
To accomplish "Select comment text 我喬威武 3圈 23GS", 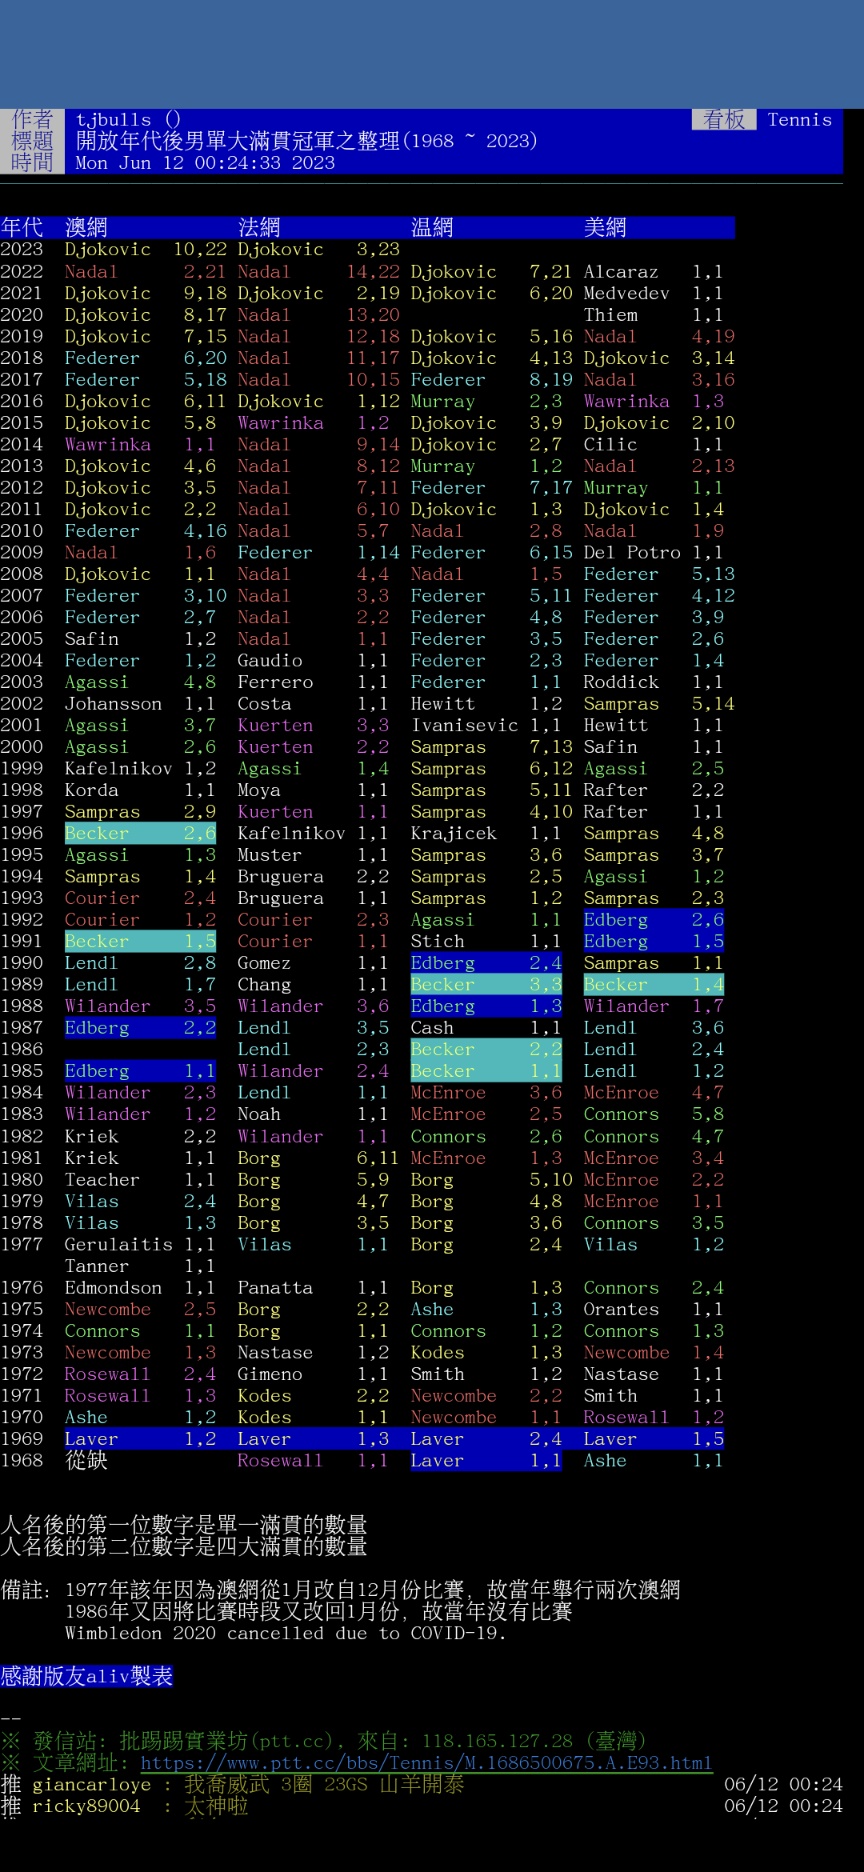I will (x=277, y=1784).
